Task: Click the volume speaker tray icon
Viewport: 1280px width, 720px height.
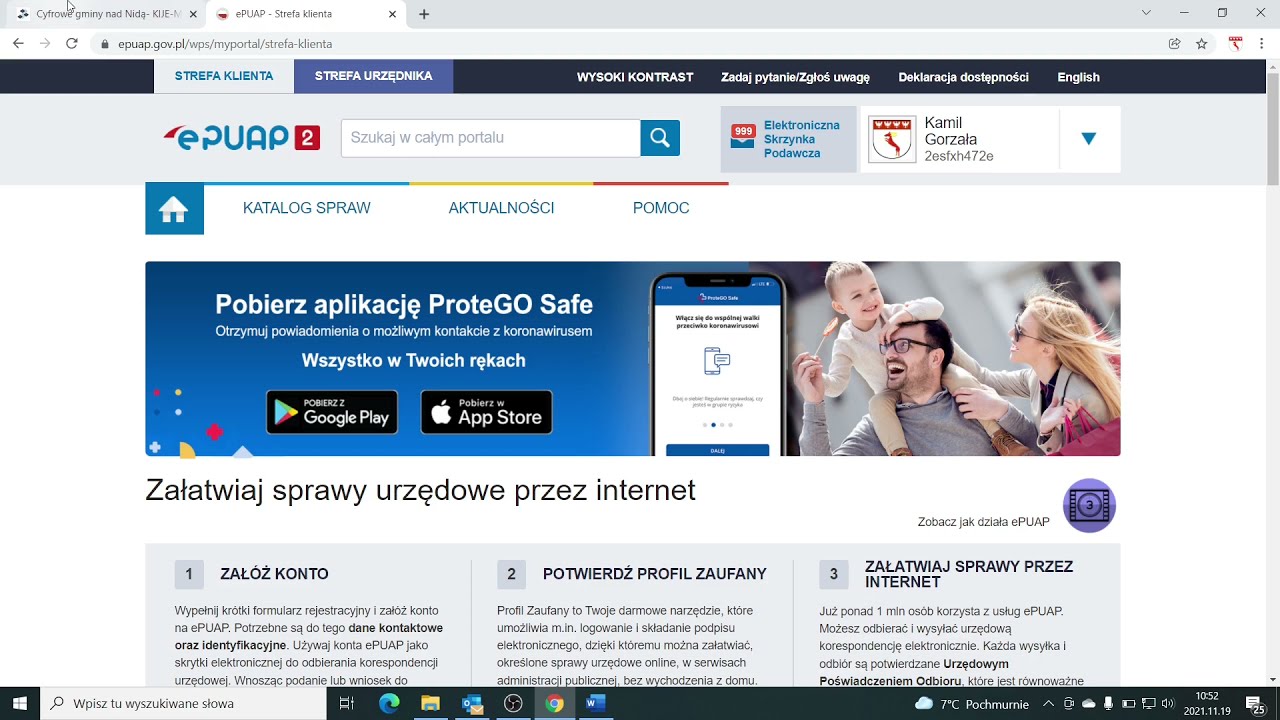Action: (x=1167, y=704)
